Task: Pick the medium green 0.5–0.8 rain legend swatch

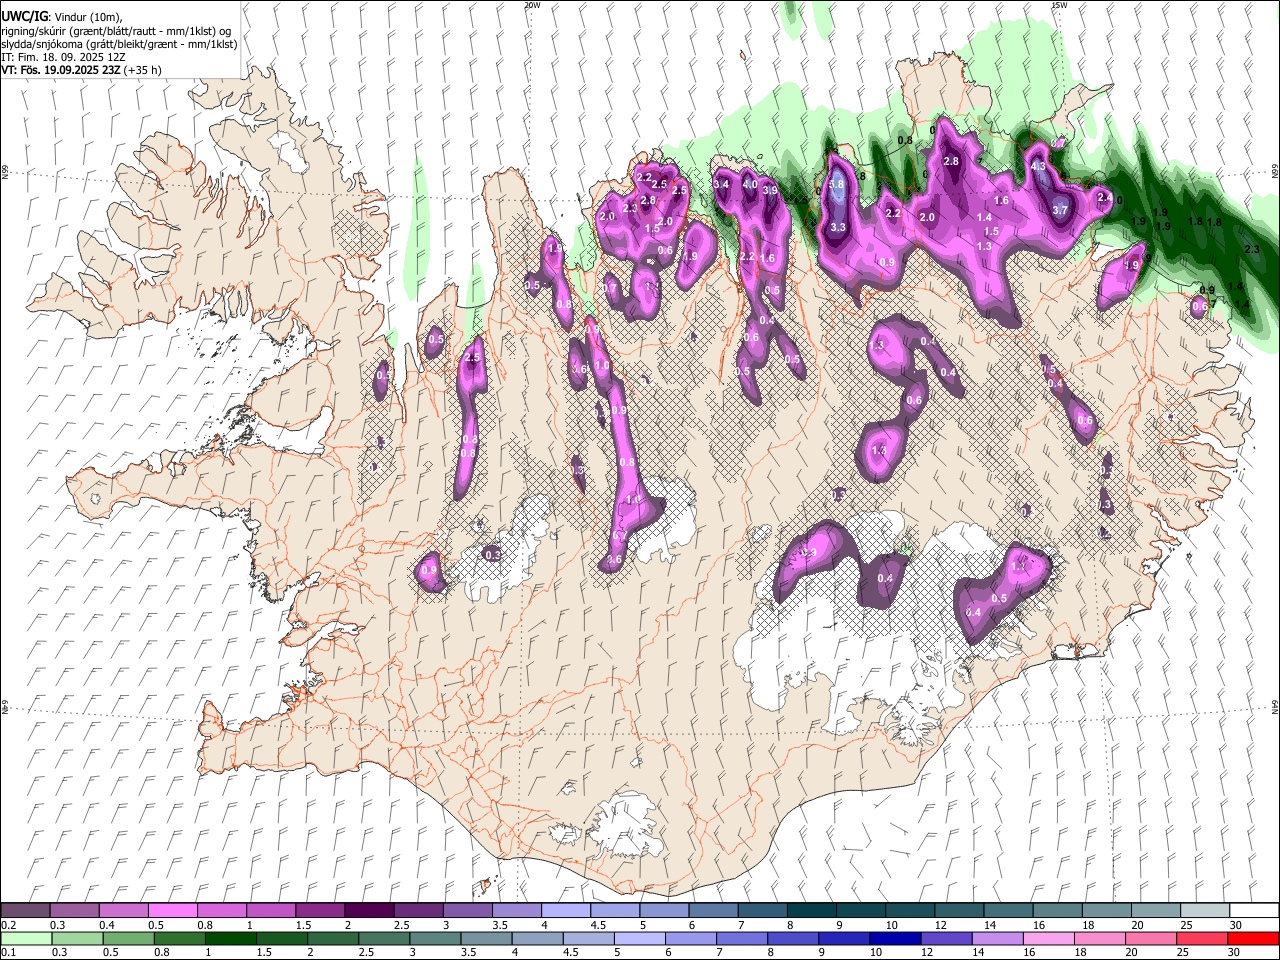Action: 129,938
